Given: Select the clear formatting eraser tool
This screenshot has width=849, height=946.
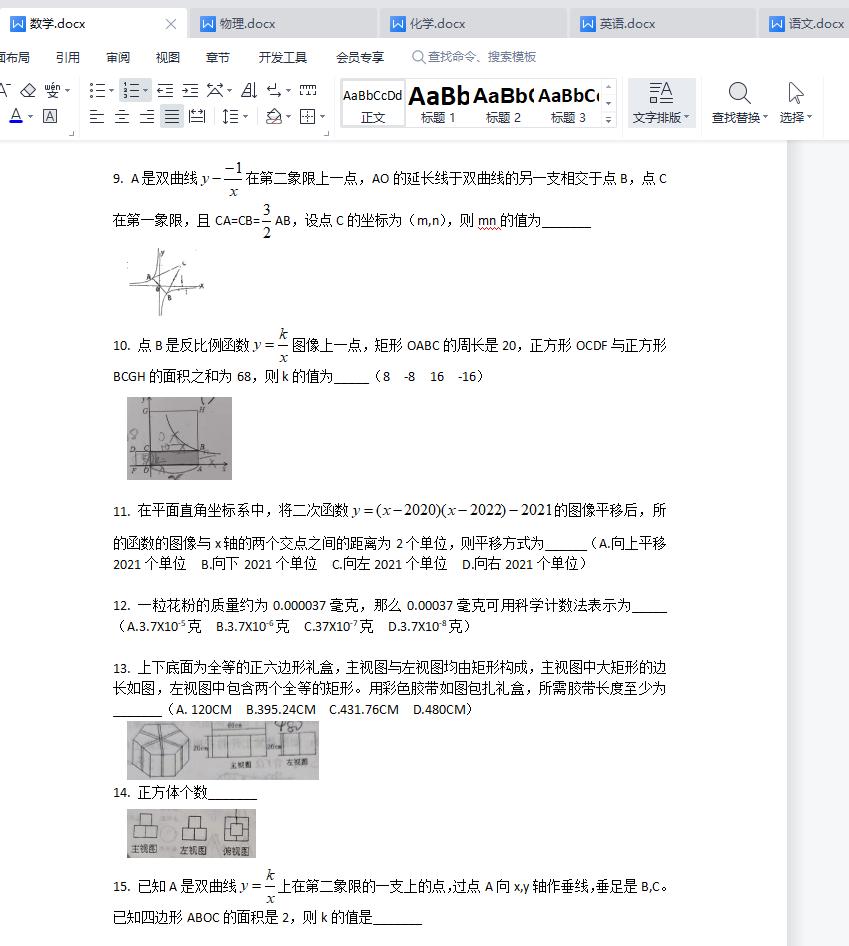Looking at the screenshot, I should (26, 90).
